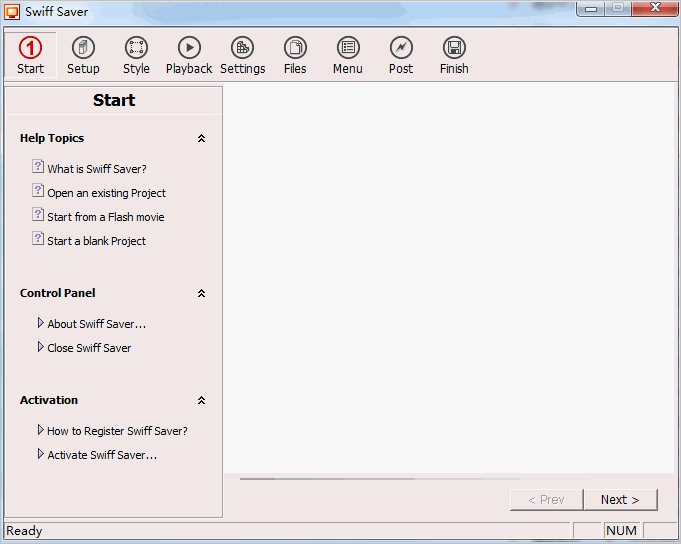Click arrow beside How to Register Swiff Saver
The height and width of the screenshot is (544, 681).
(x=40, y=430)
